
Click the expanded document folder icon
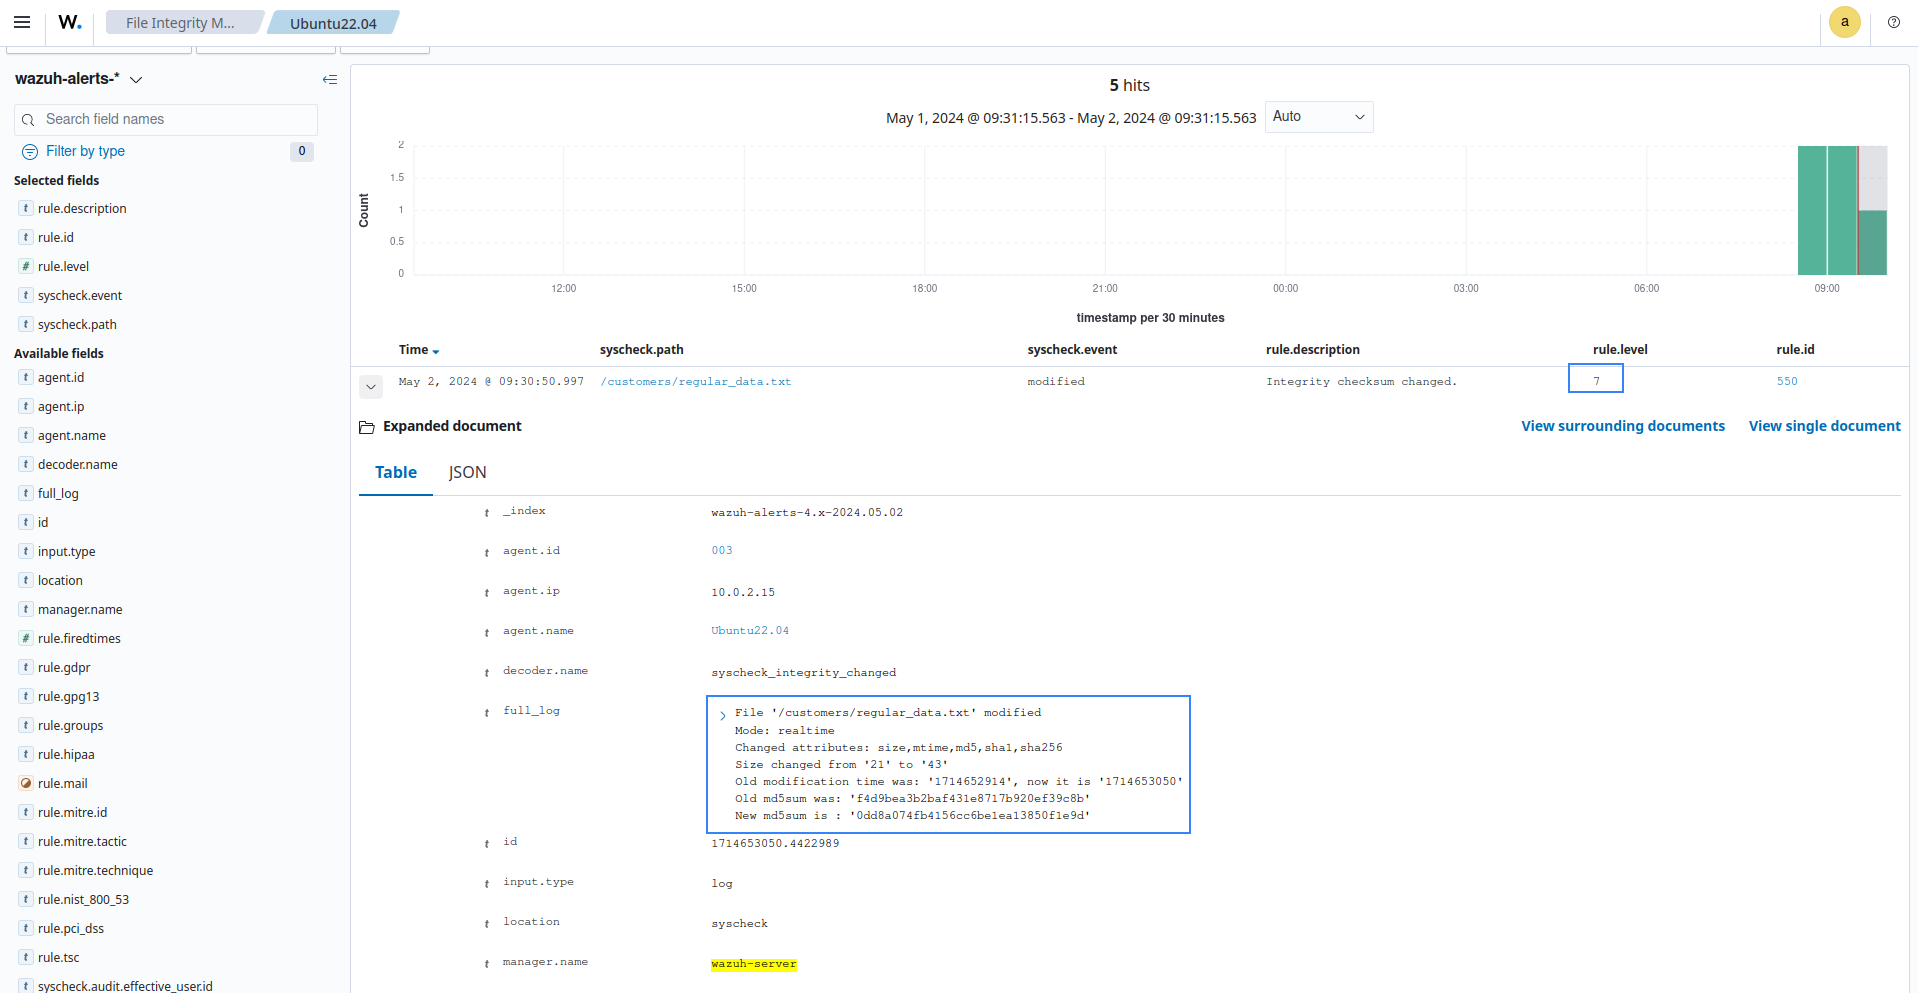pyautogui.click(x=367, y=427)
